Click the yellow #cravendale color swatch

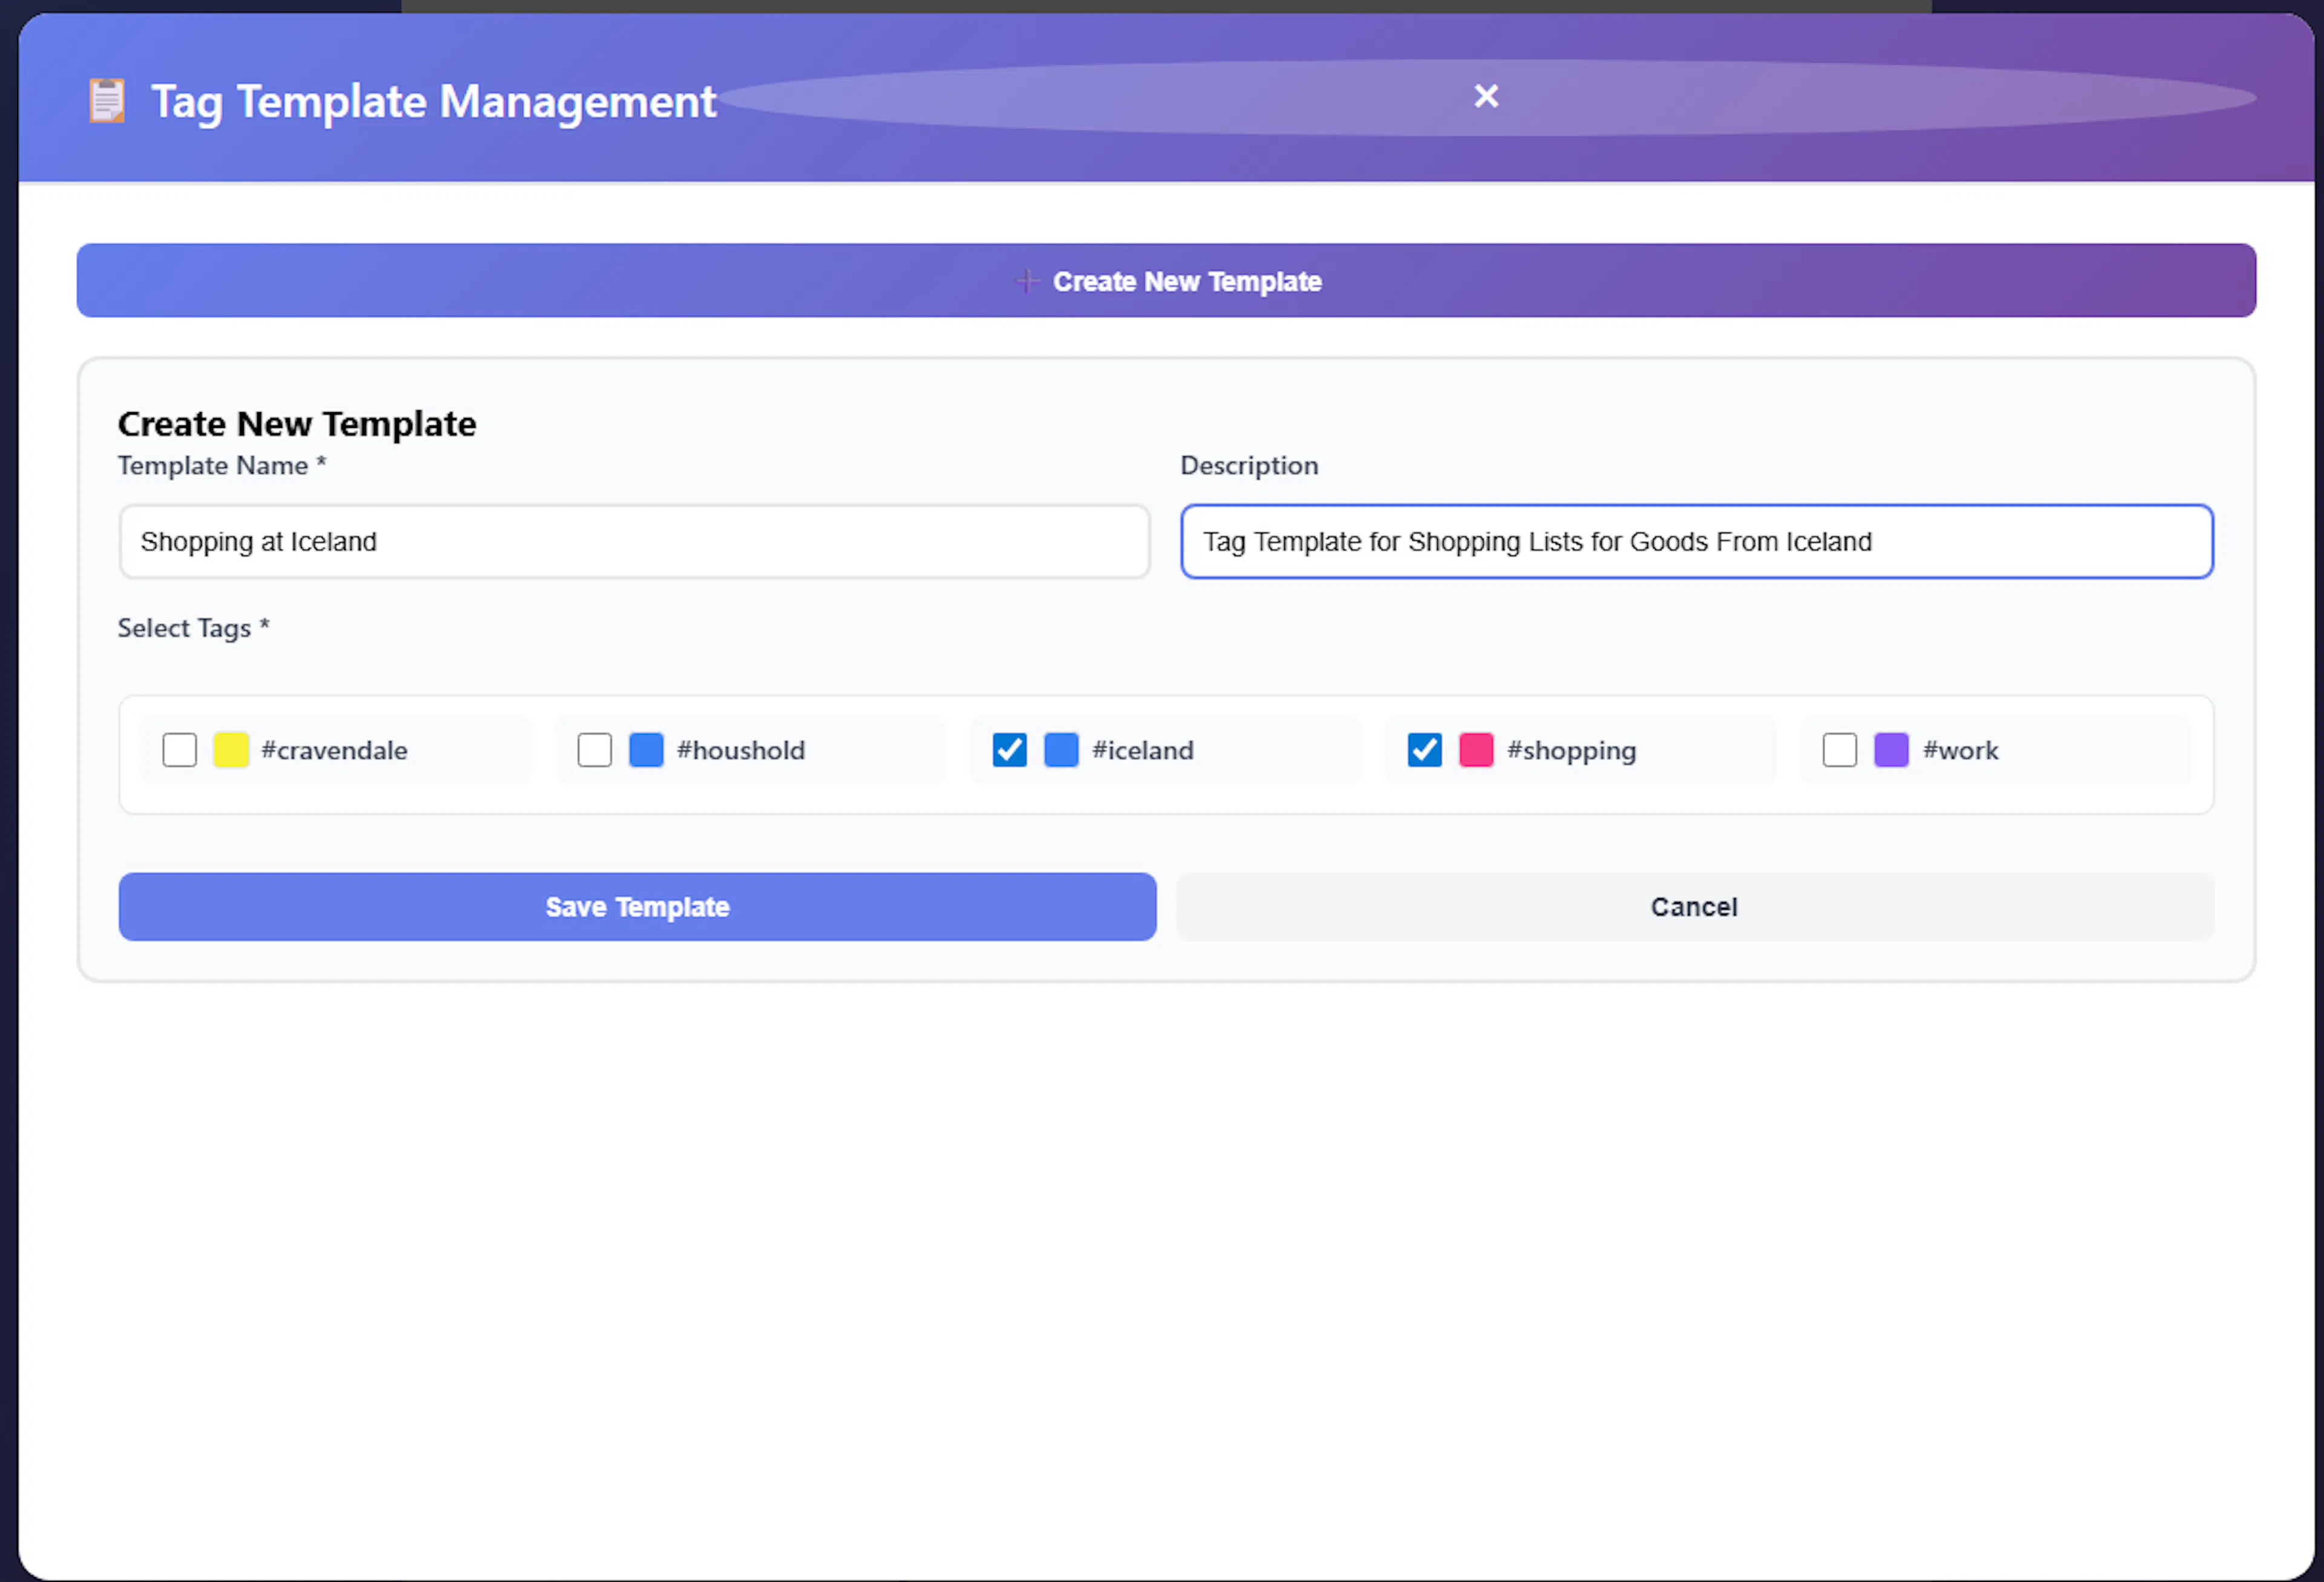click(231, 750)
